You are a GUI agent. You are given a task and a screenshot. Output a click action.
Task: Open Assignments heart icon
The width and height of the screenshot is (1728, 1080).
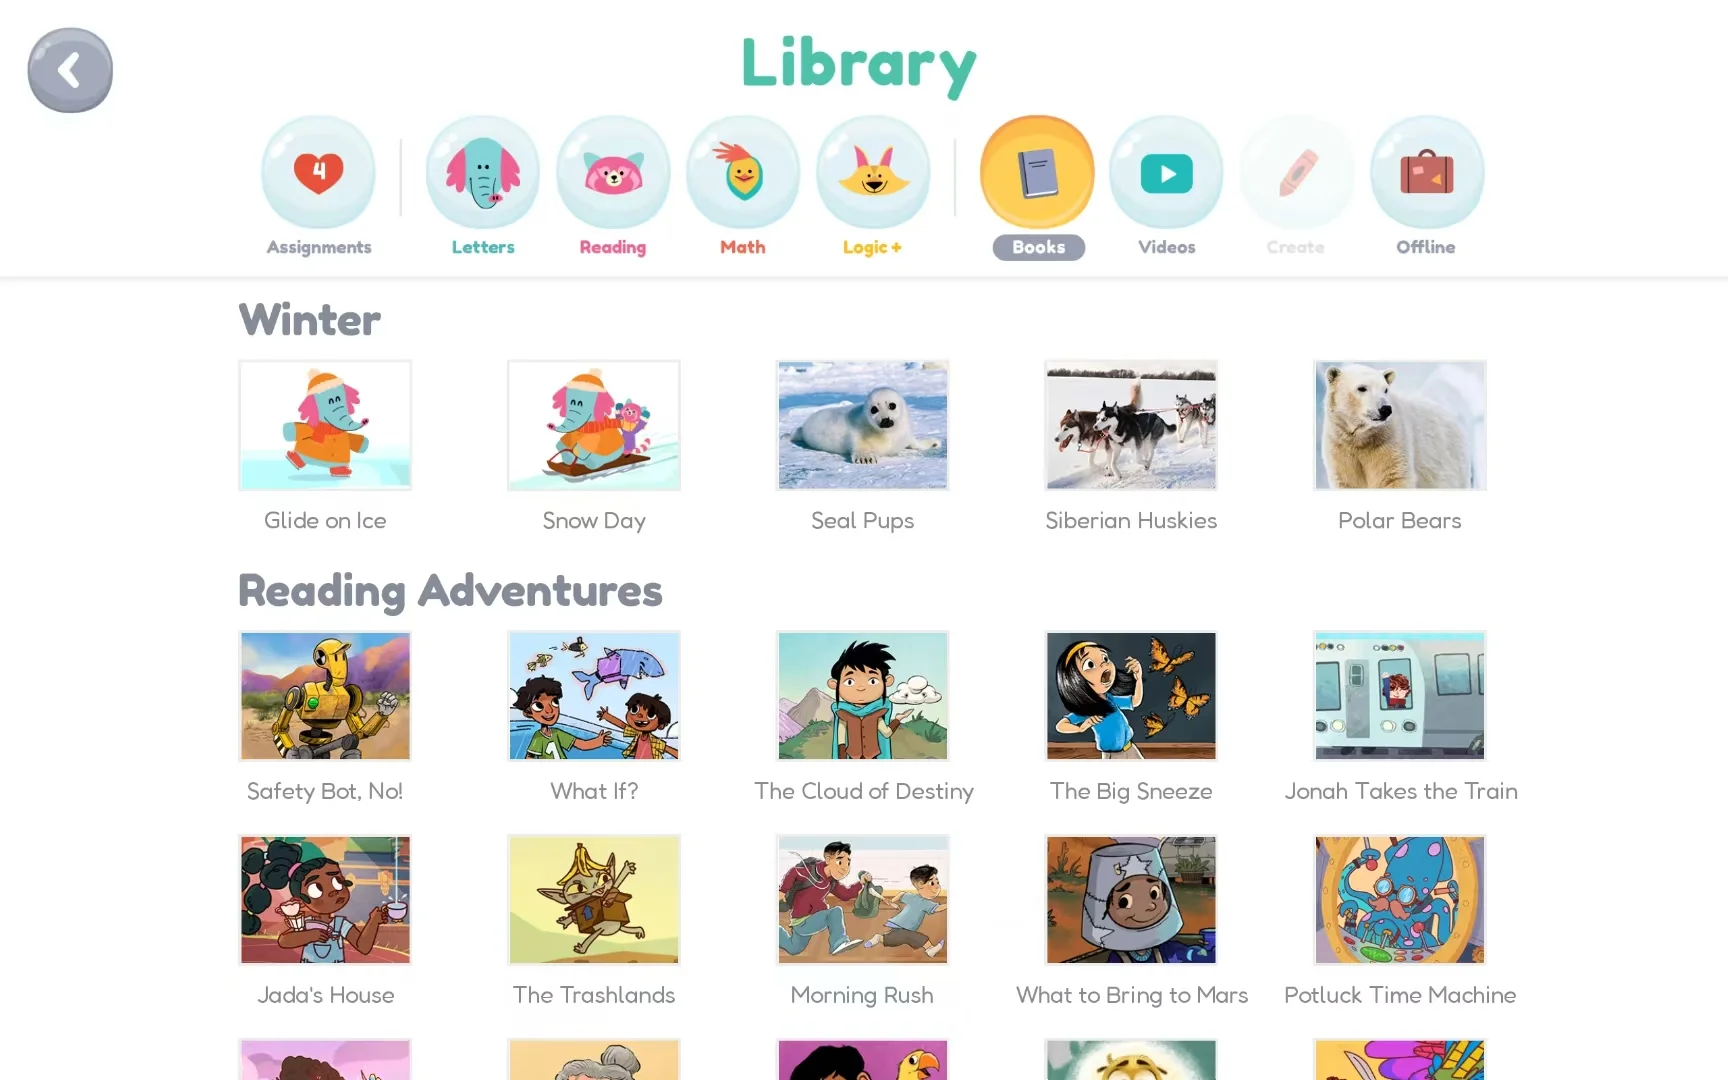tap(318, 172)
